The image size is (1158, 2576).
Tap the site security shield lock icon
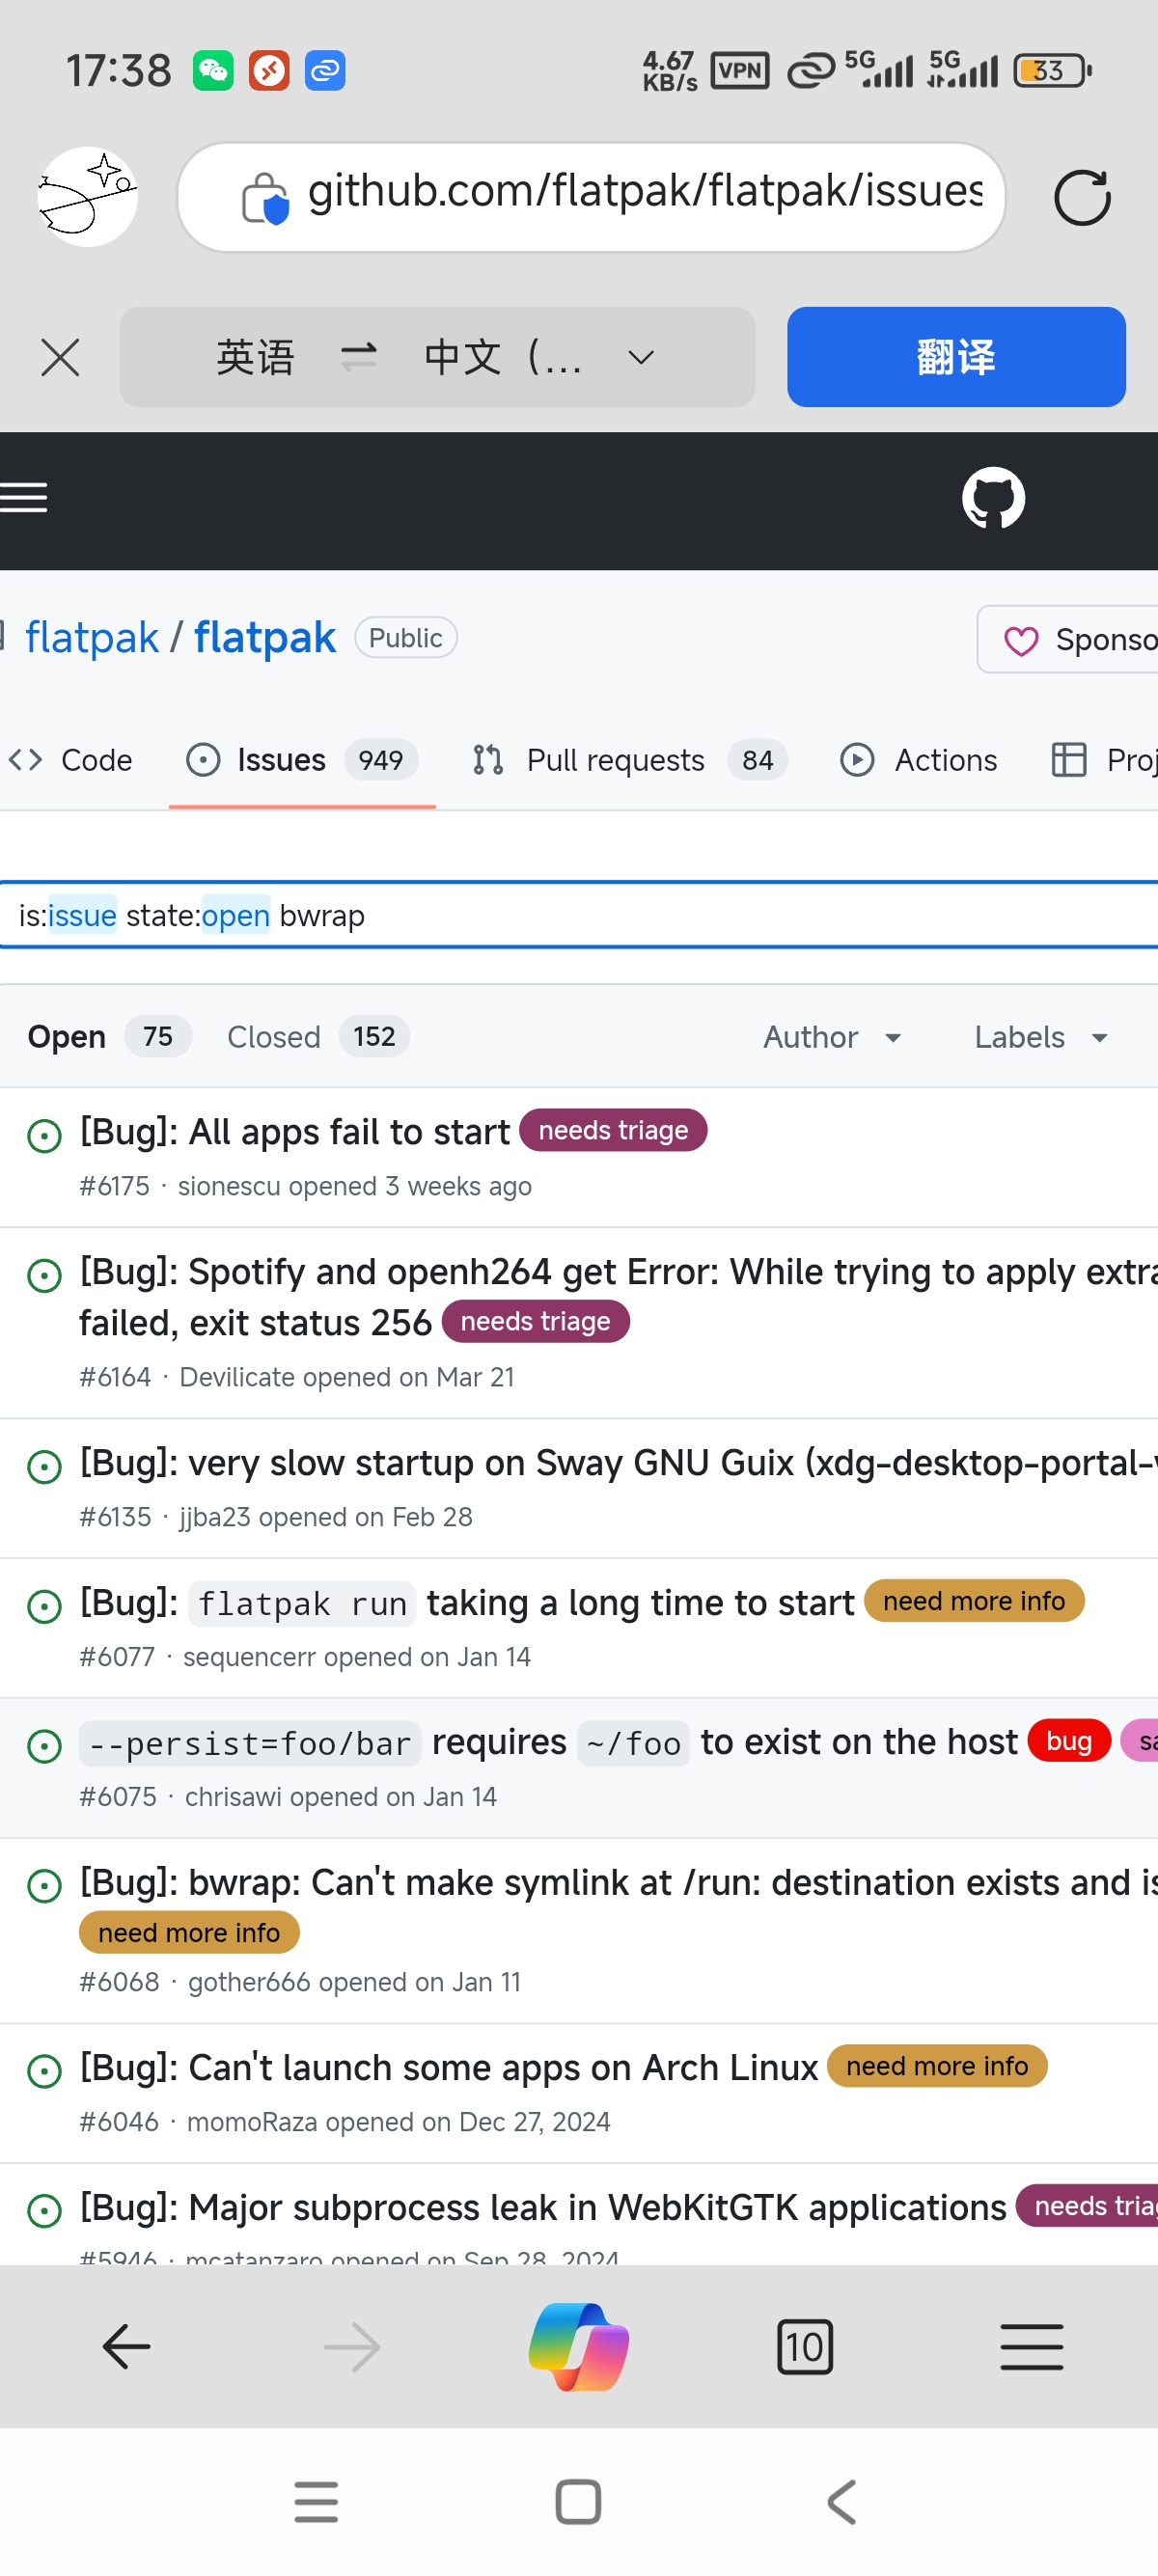click(x=265, y=198)
